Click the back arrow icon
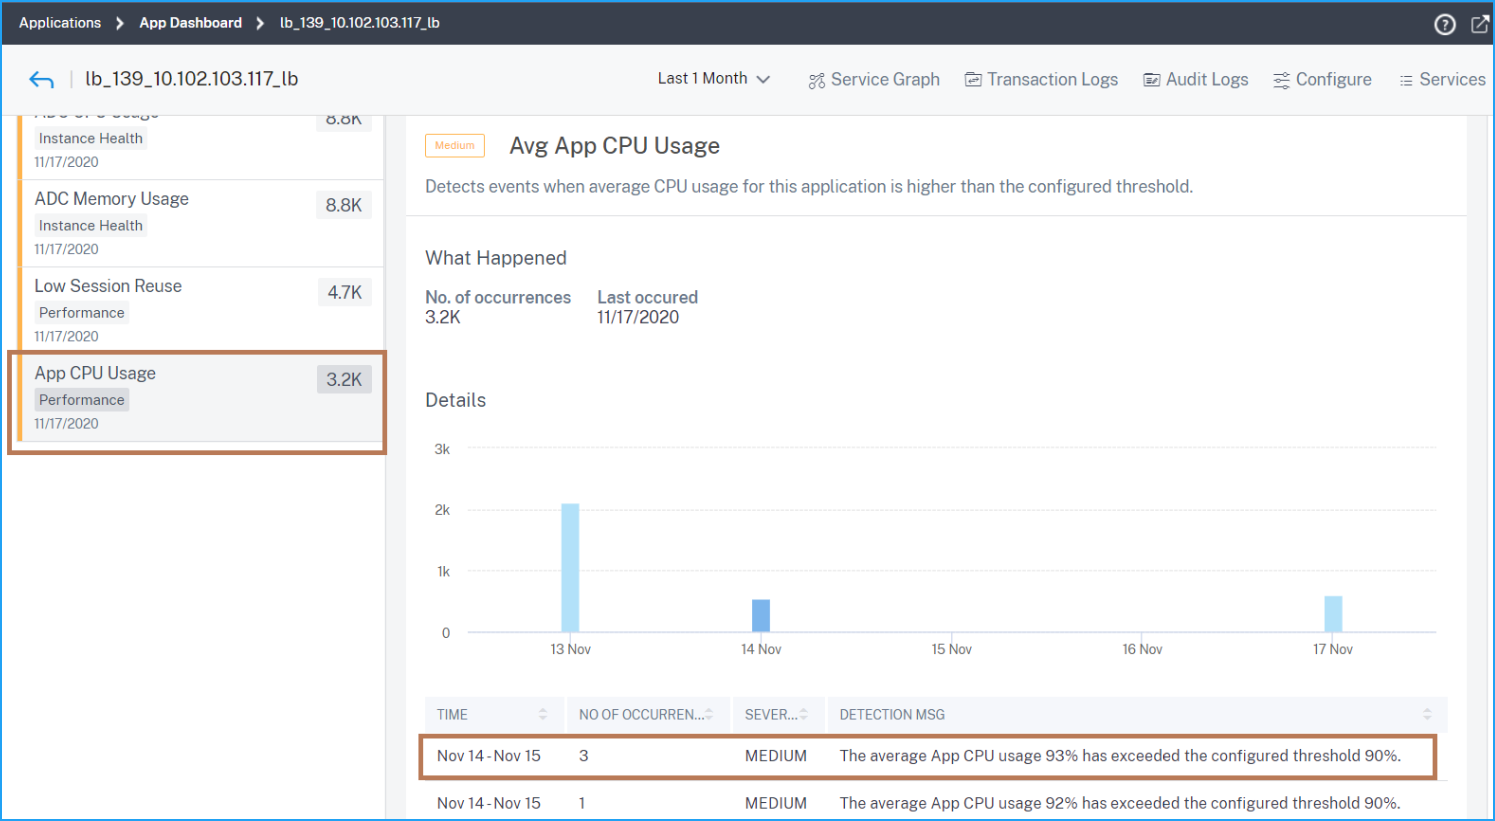 point(41,80)
